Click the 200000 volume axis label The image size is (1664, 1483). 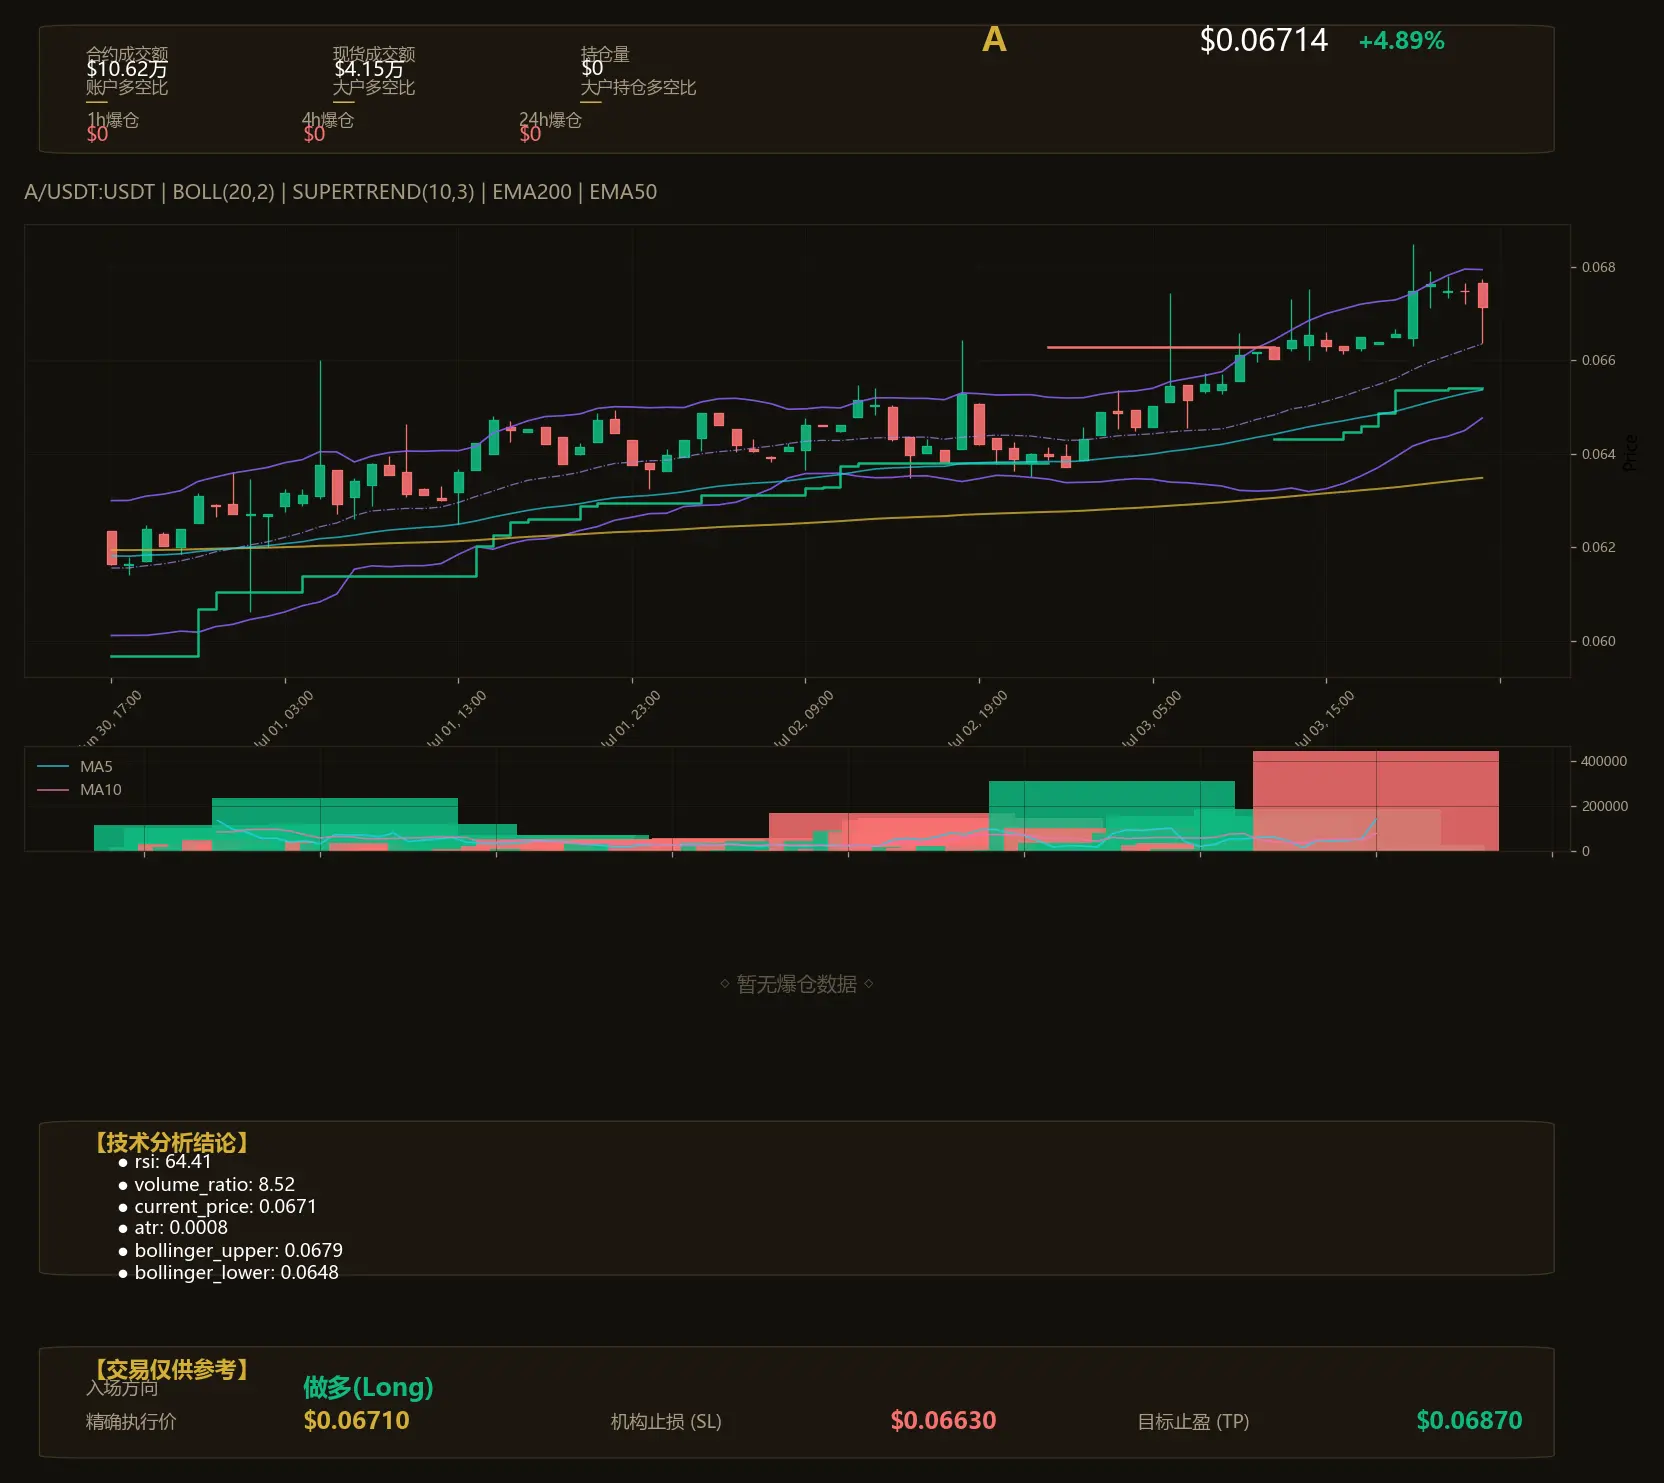(1604, 806)
